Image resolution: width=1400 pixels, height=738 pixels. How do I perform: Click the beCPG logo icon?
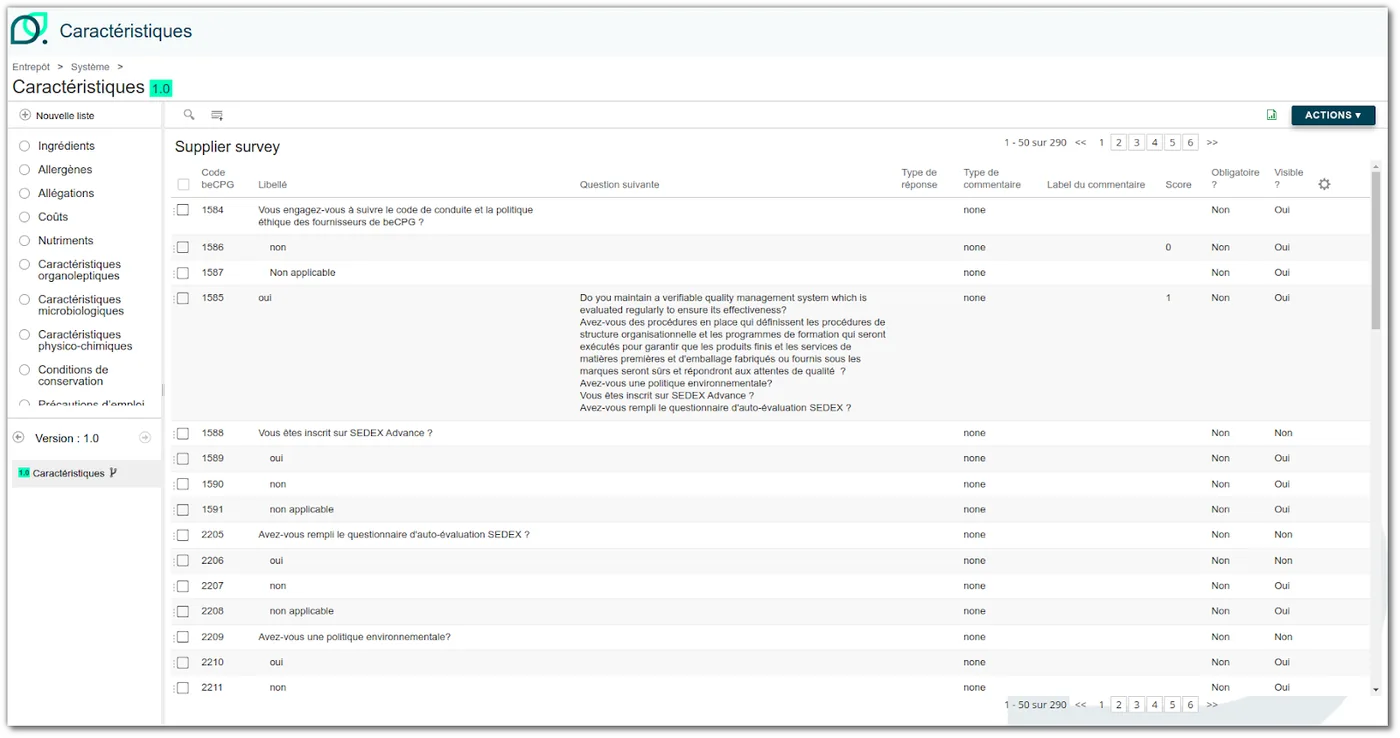tap(29, 29)
